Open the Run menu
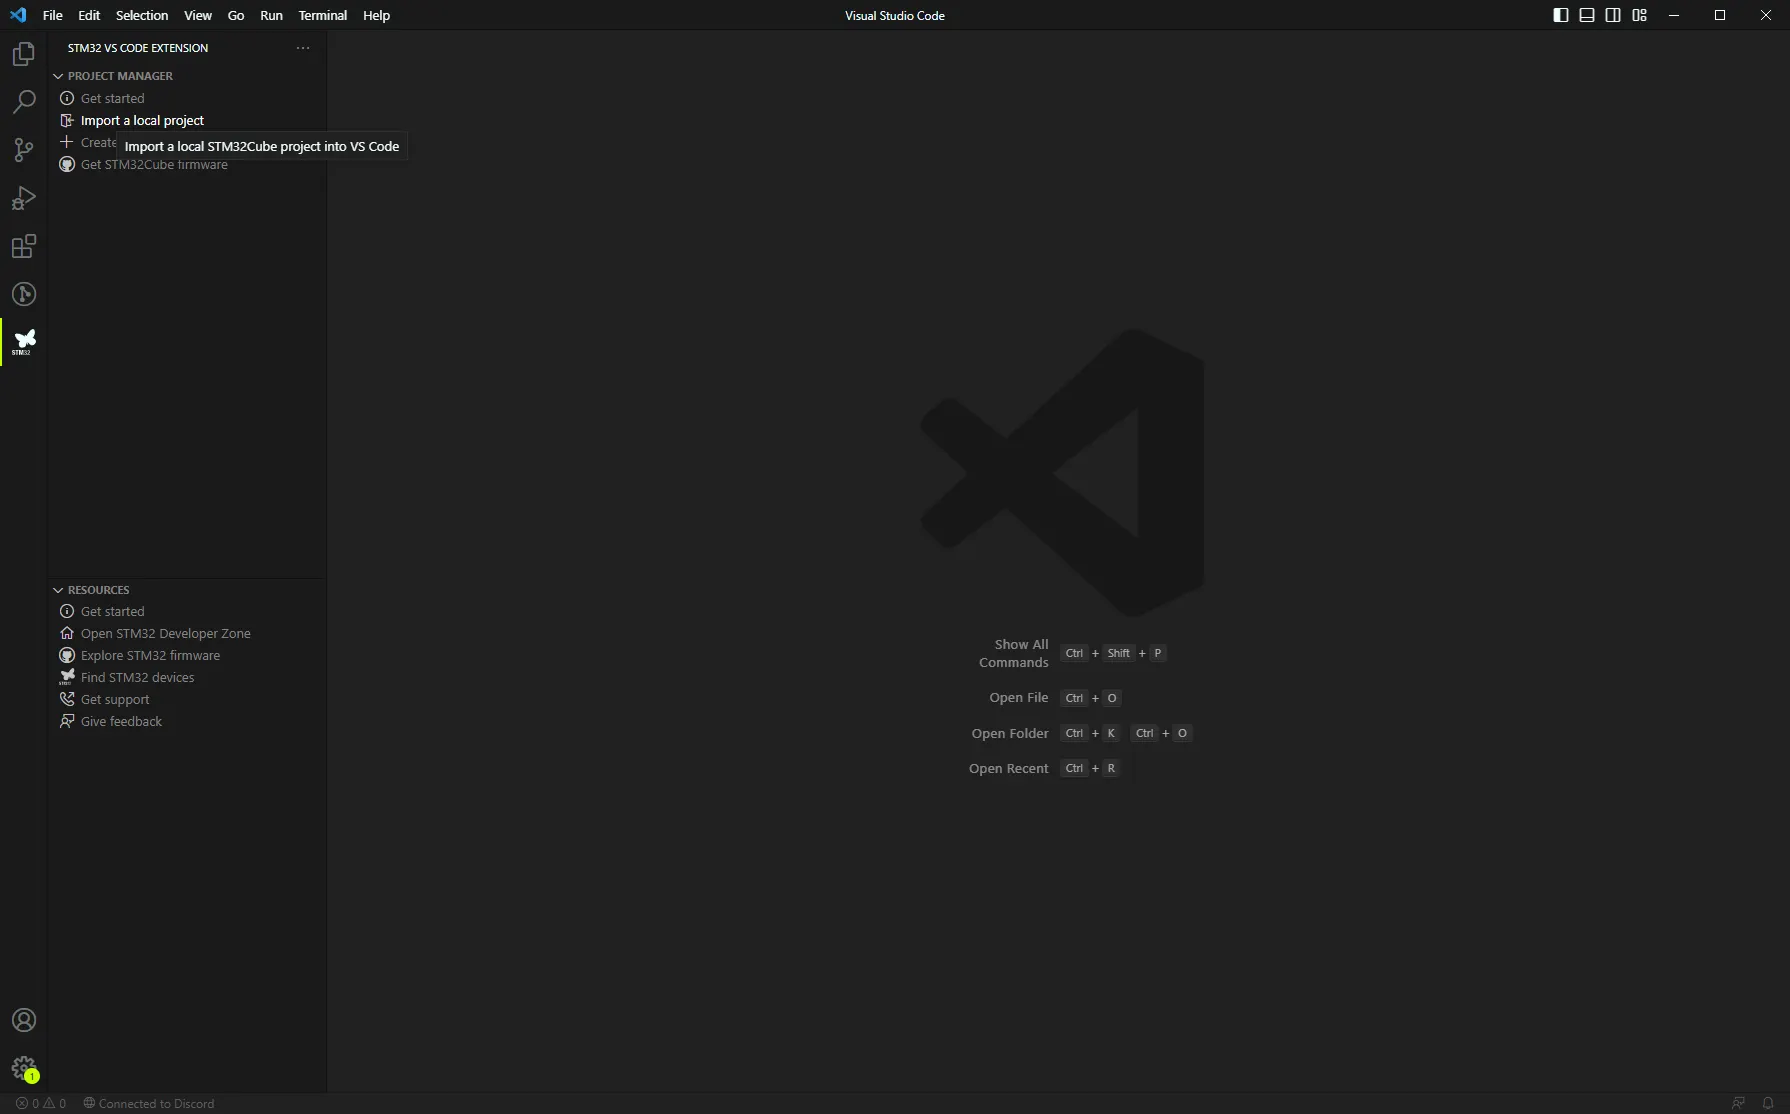The image size is (1790, 1114). 271,15
